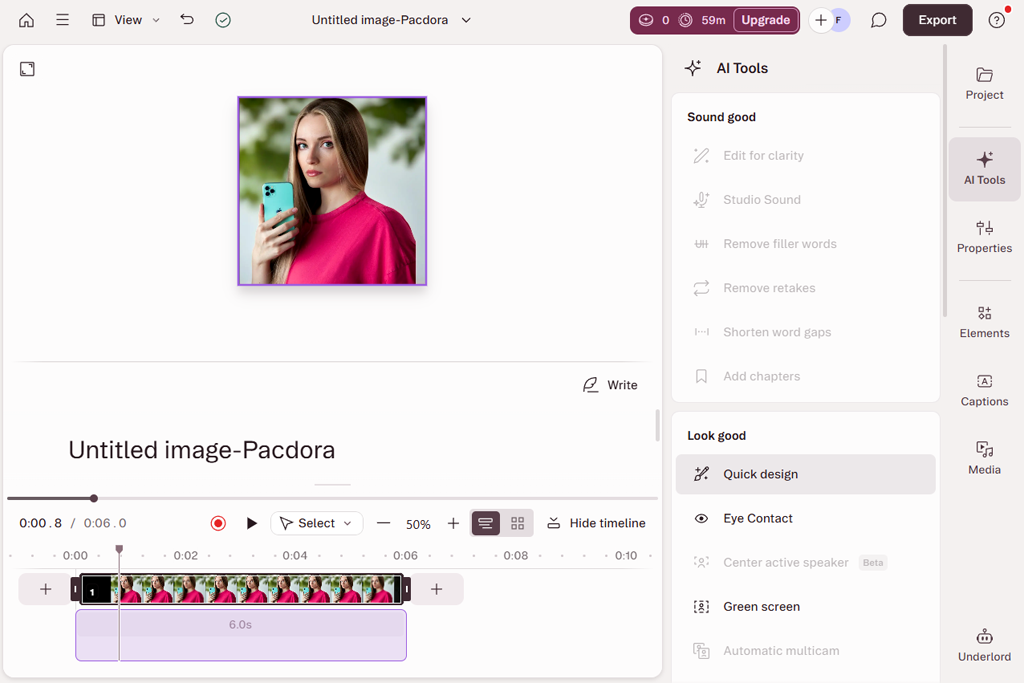Choose Quick design tool
The image size is (1024, 683).
pos(805,474)
